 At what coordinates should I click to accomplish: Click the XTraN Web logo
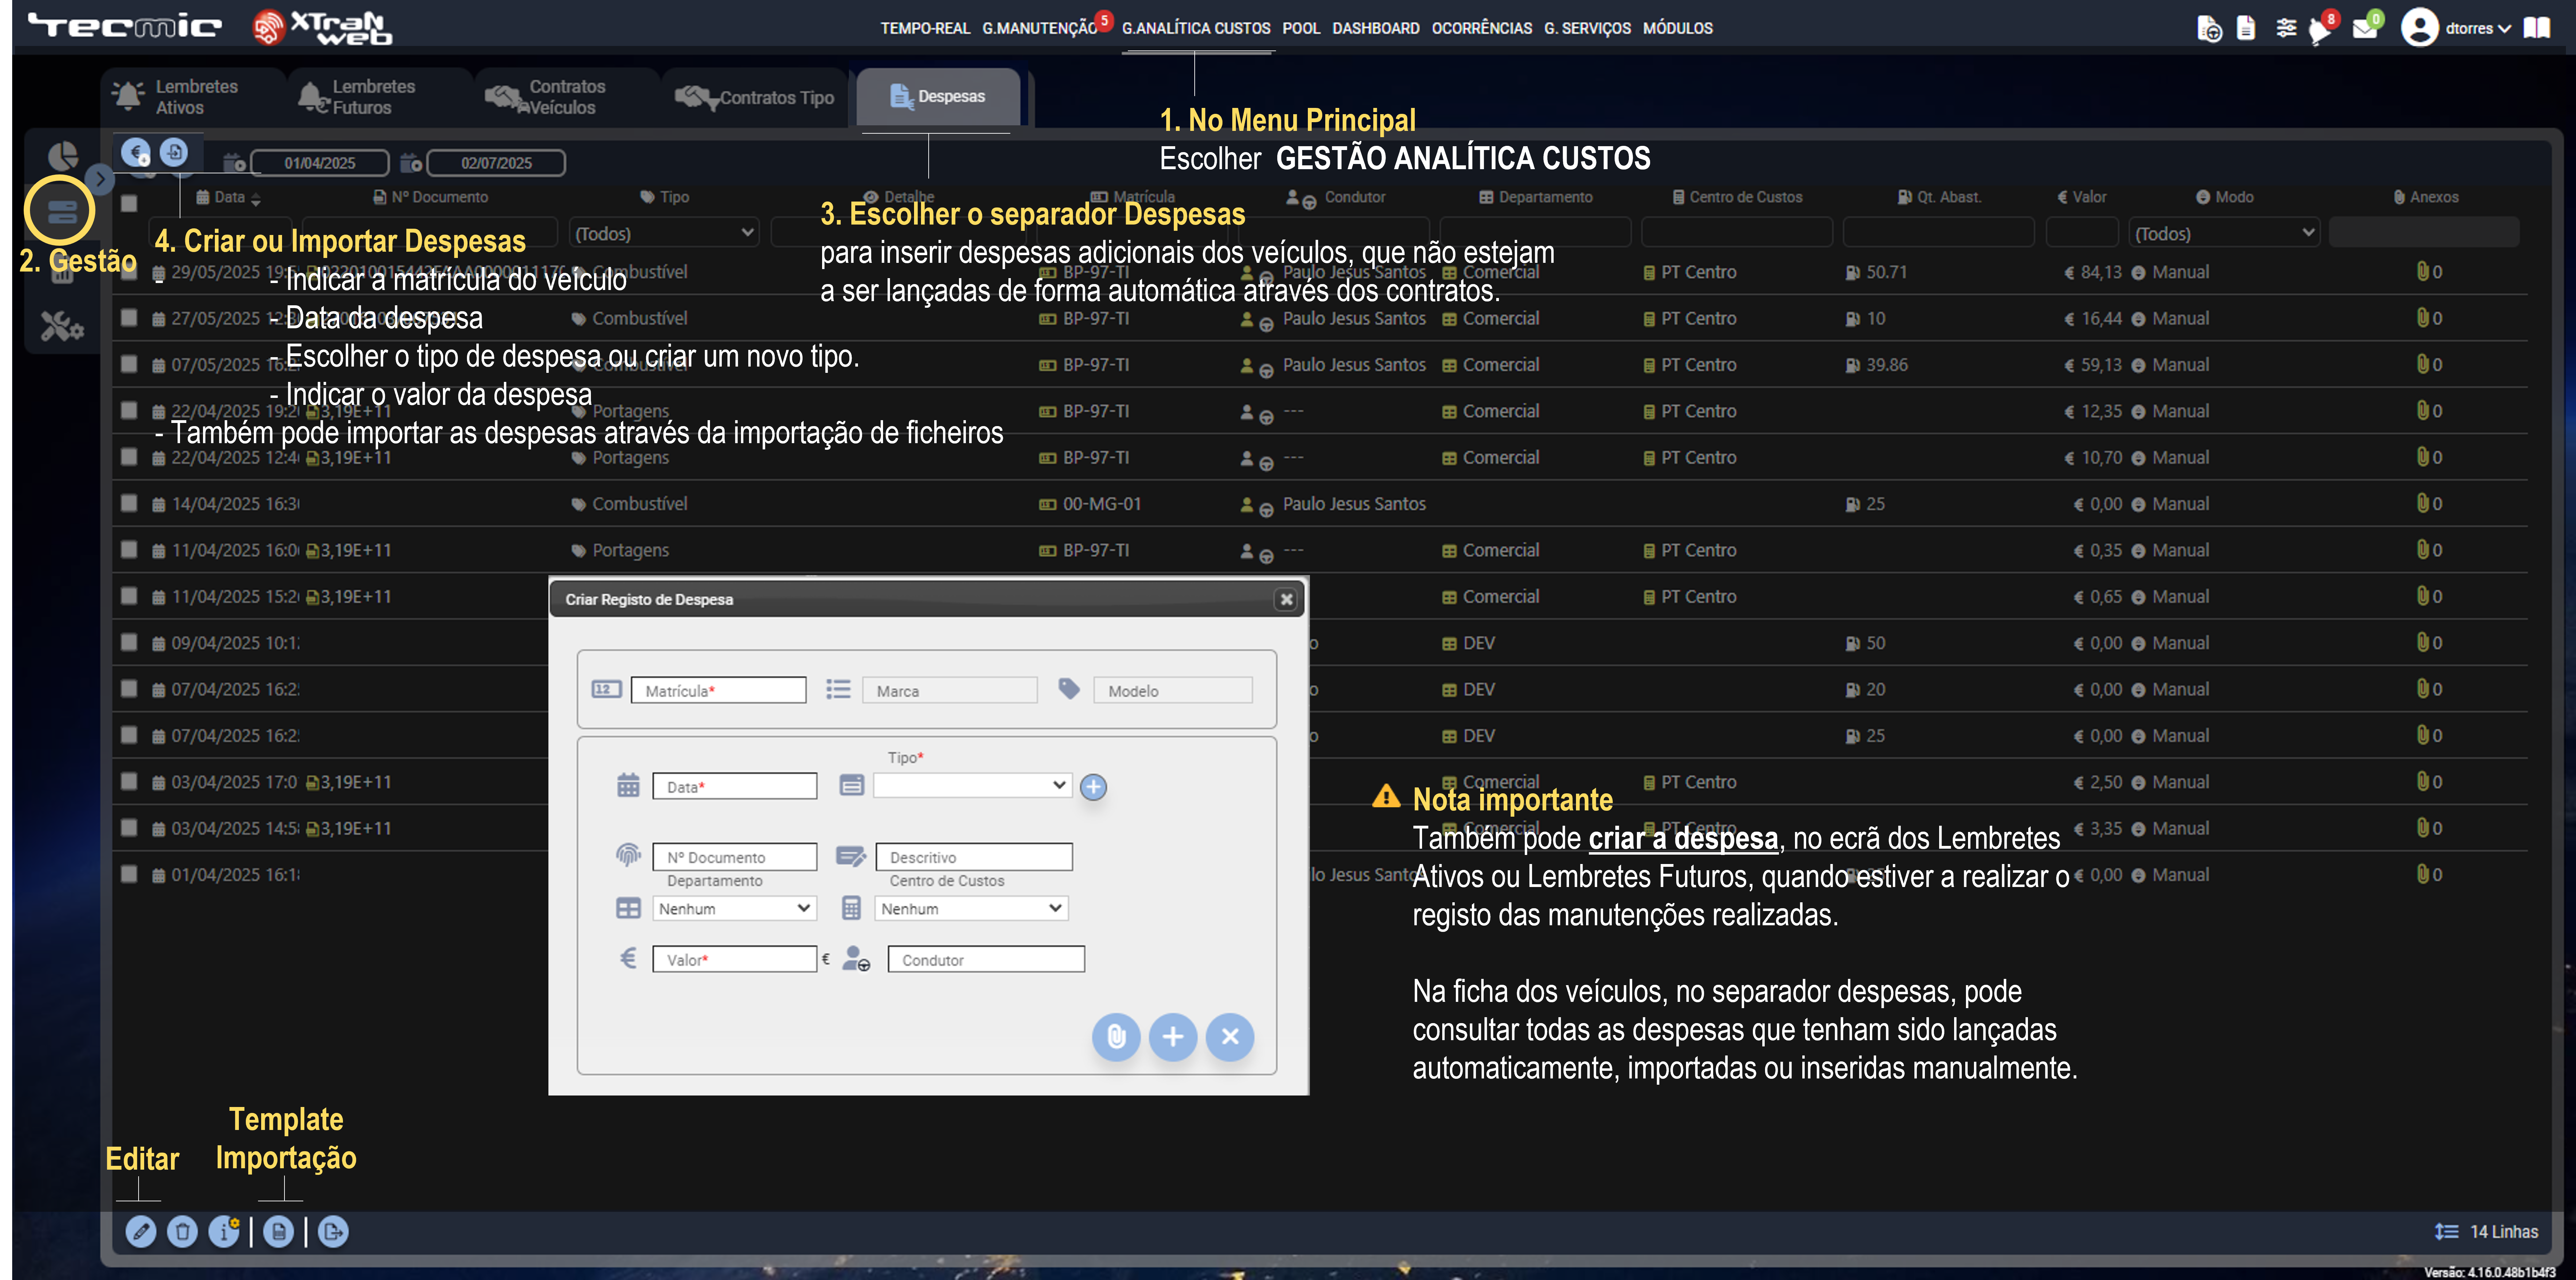[322, 27]
